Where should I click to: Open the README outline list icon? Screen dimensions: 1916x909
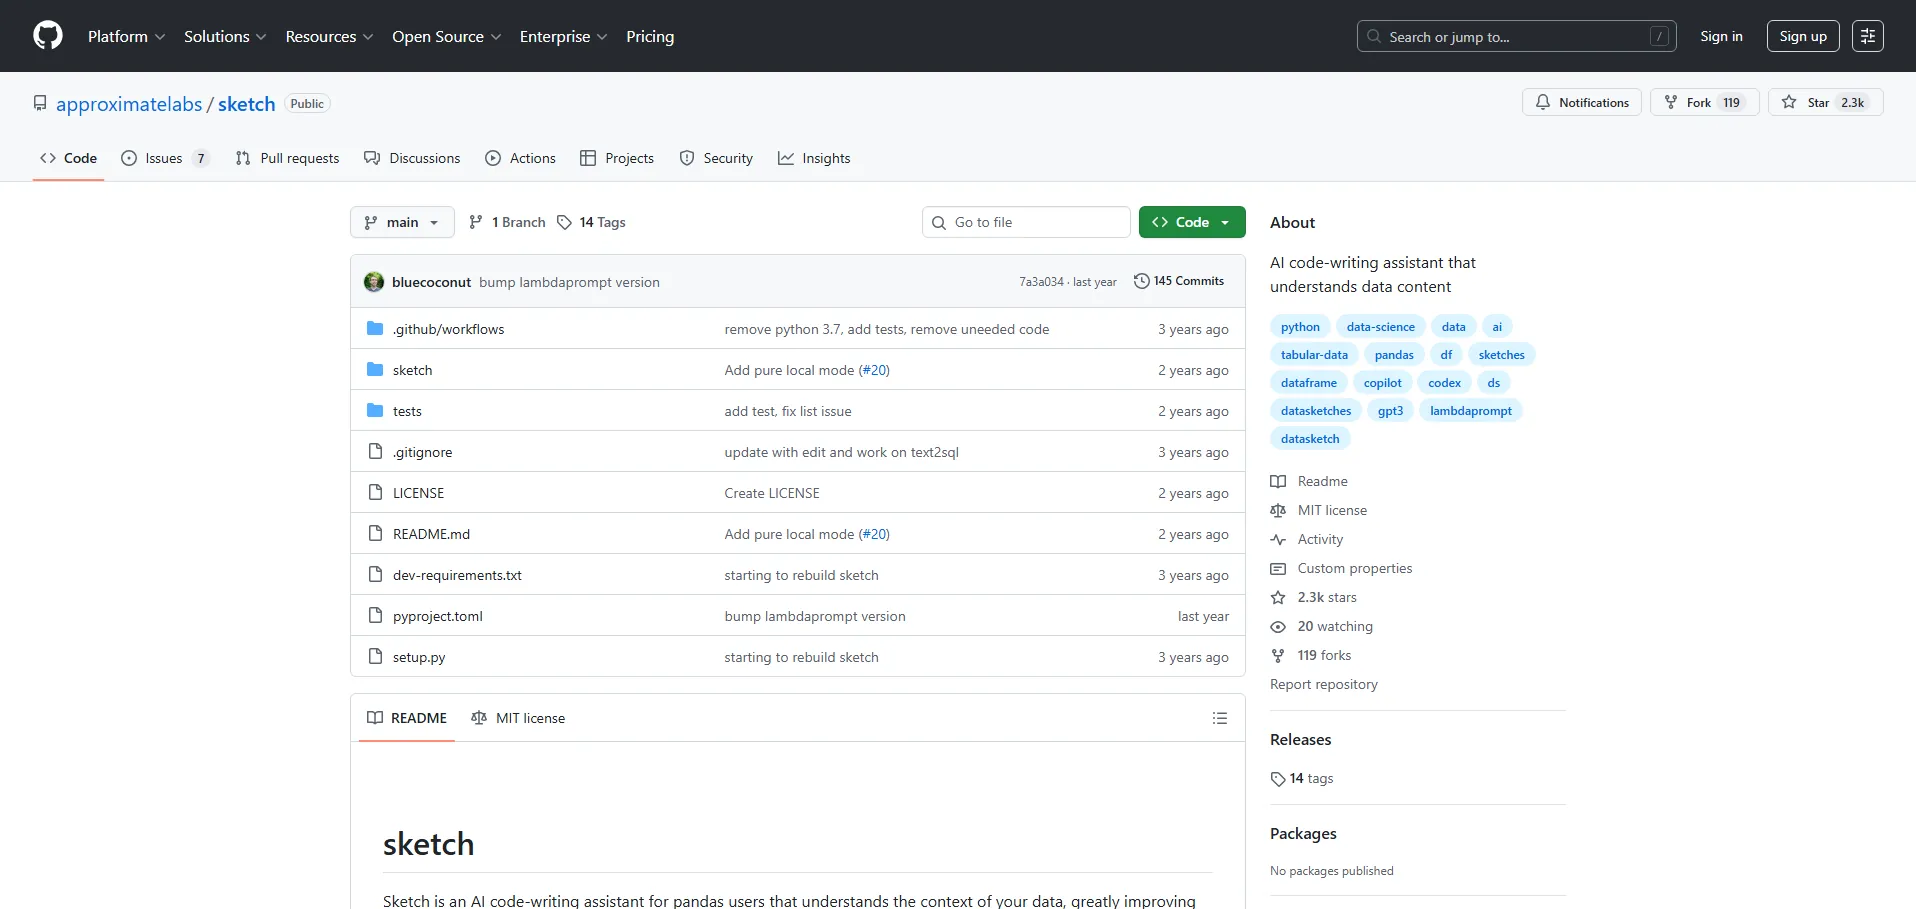tap(1219, 718)
